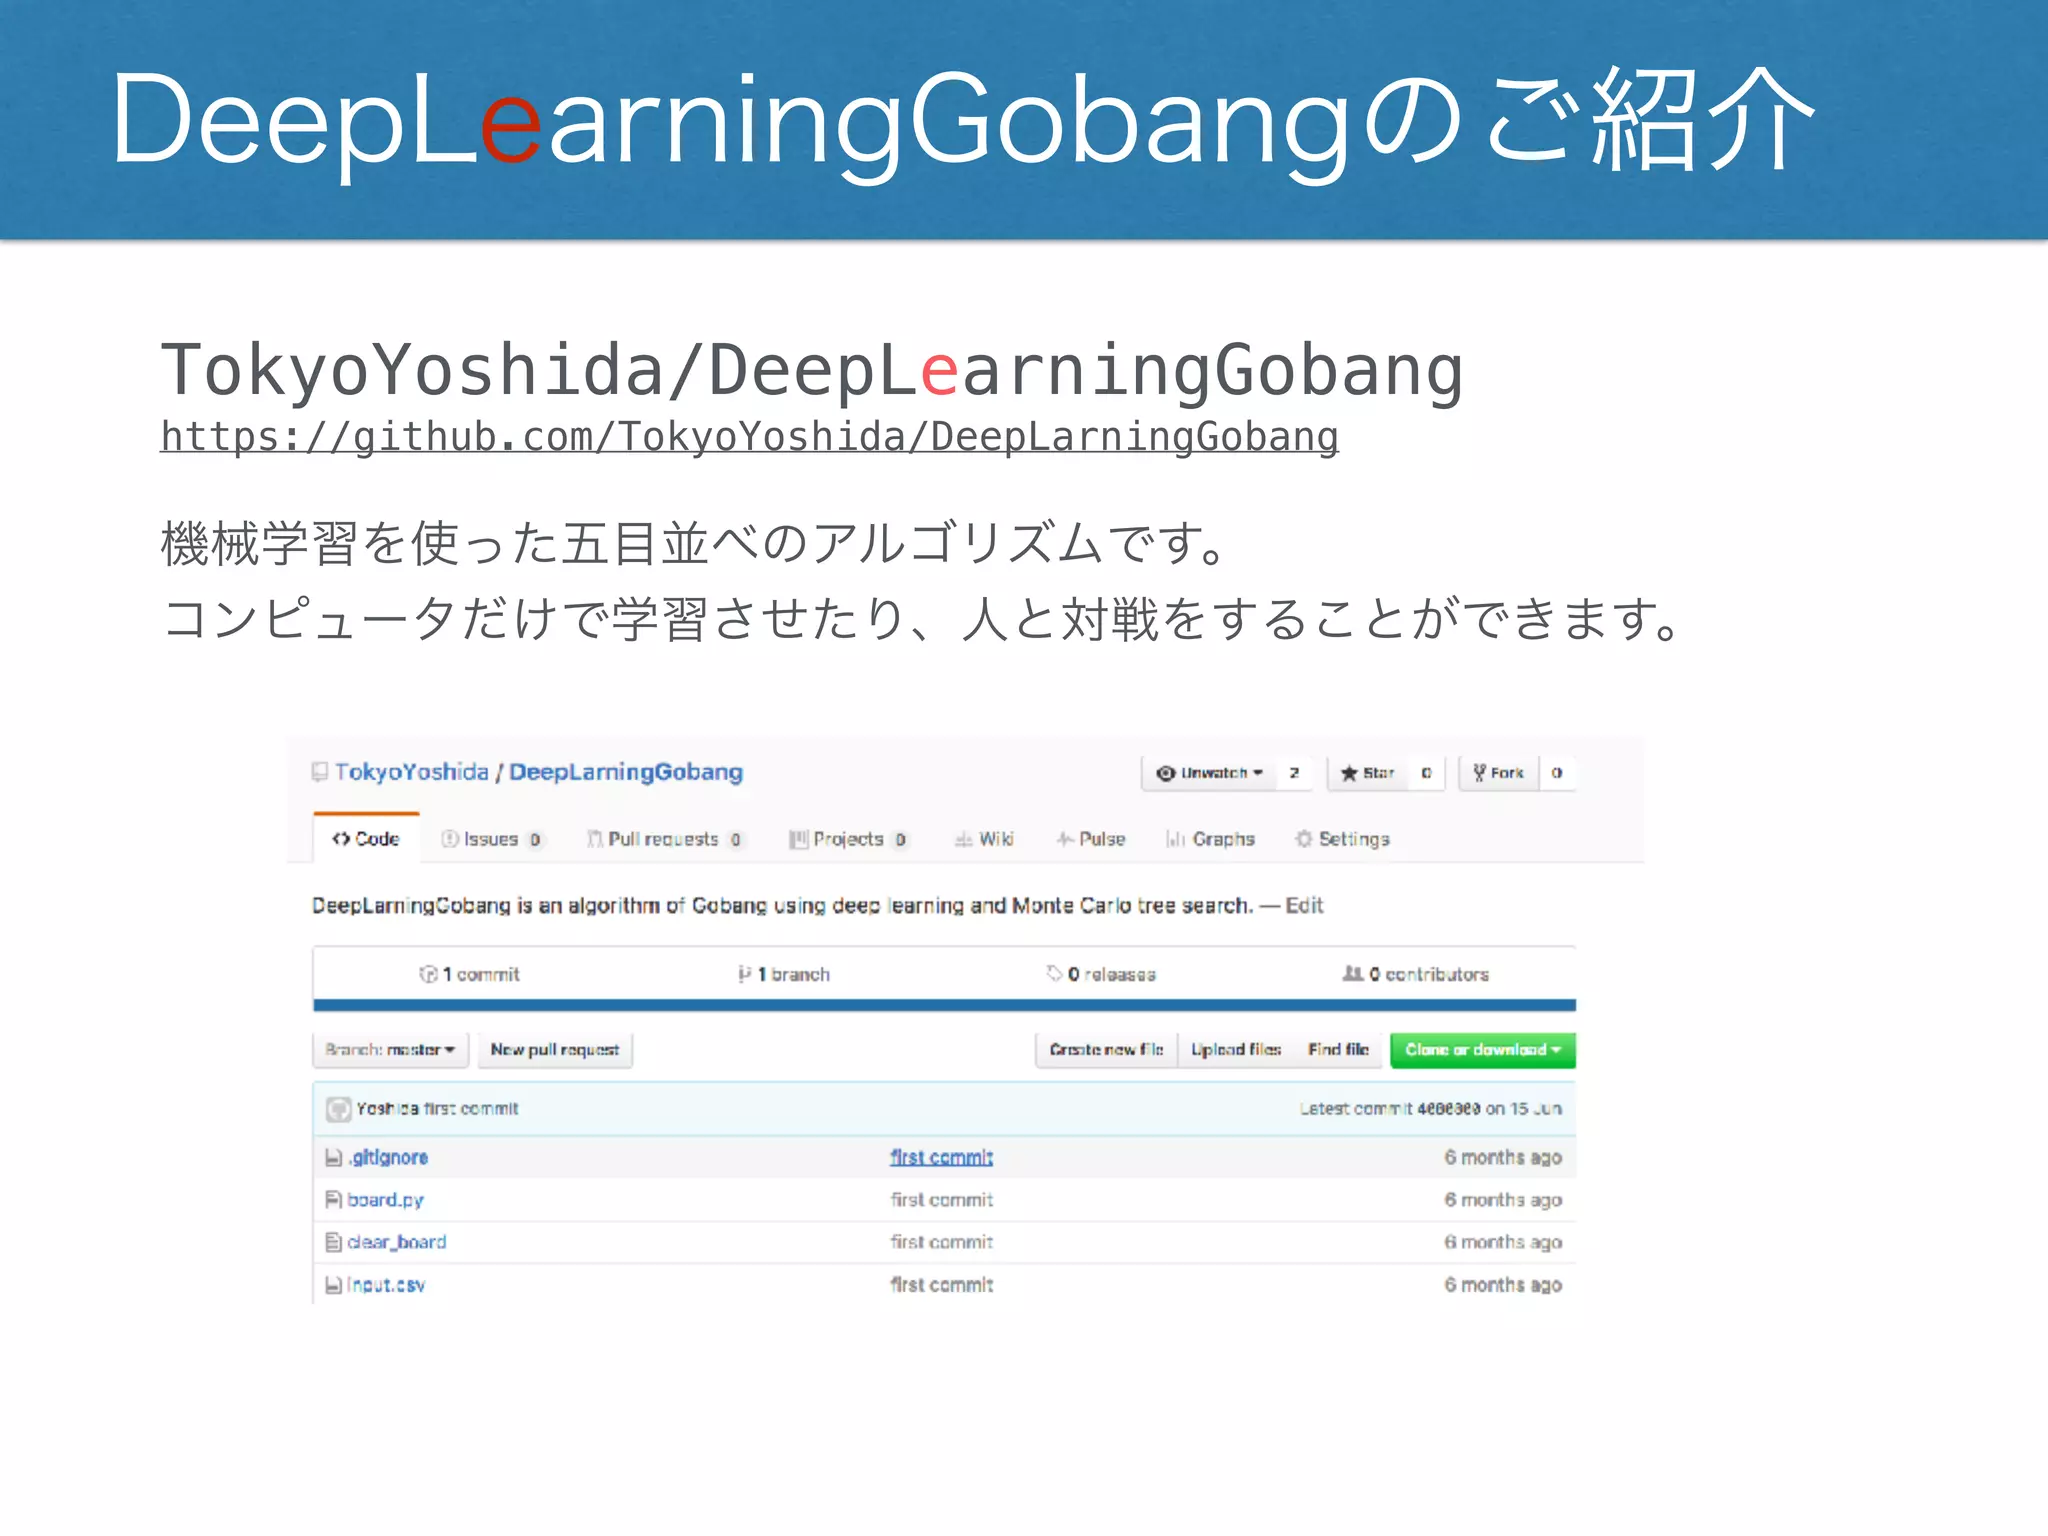Click the repository book icon beside TokyoYoshida
This screenshot has width=2048, height=1536.
[x=320, y=771]
